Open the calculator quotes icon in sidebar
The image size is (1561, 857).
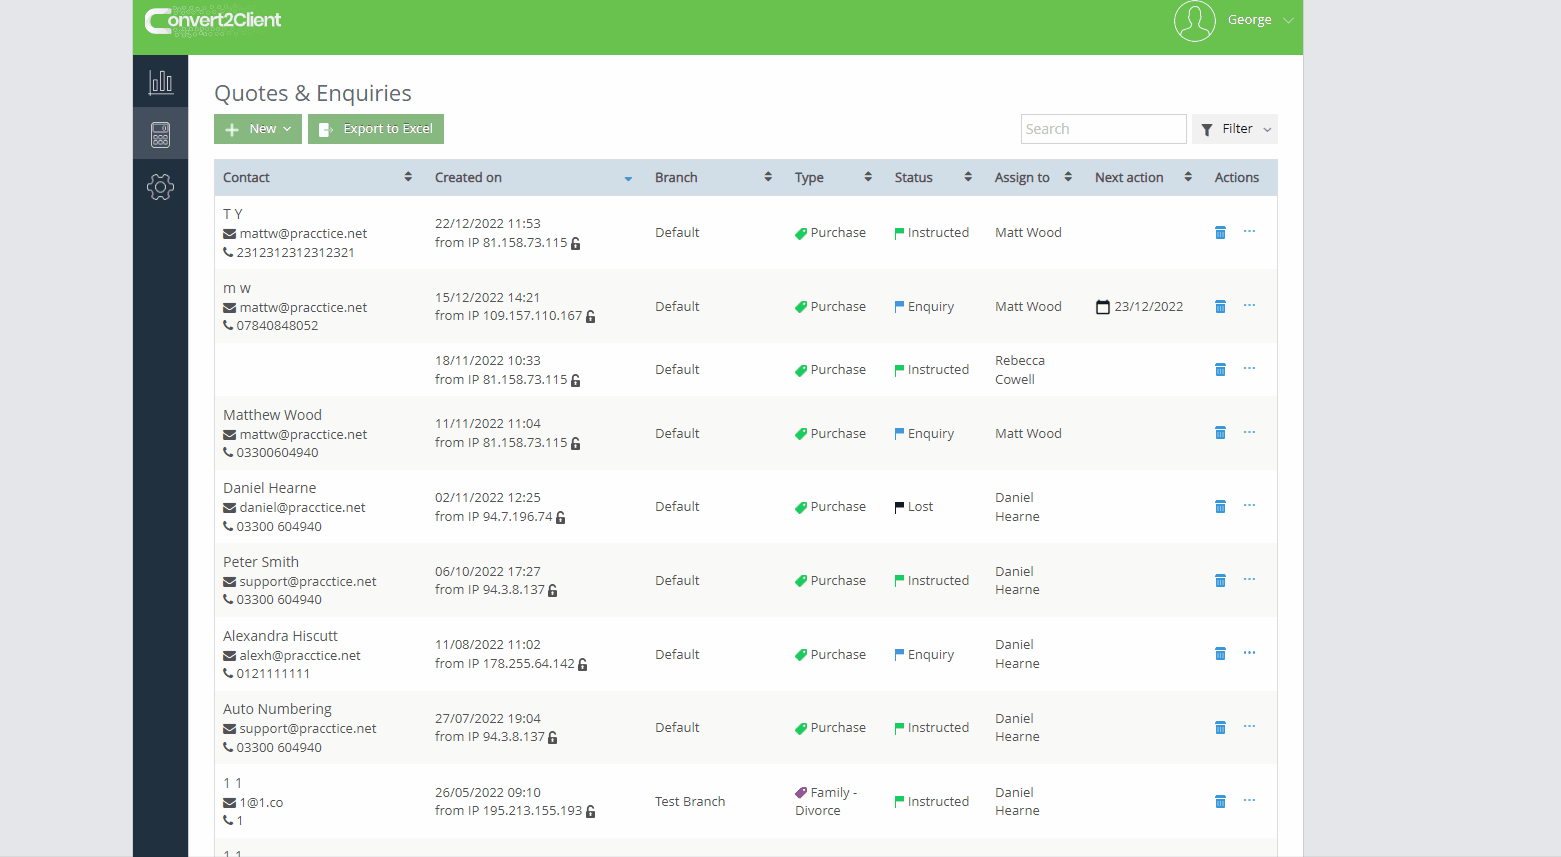[x=160, y=134]
